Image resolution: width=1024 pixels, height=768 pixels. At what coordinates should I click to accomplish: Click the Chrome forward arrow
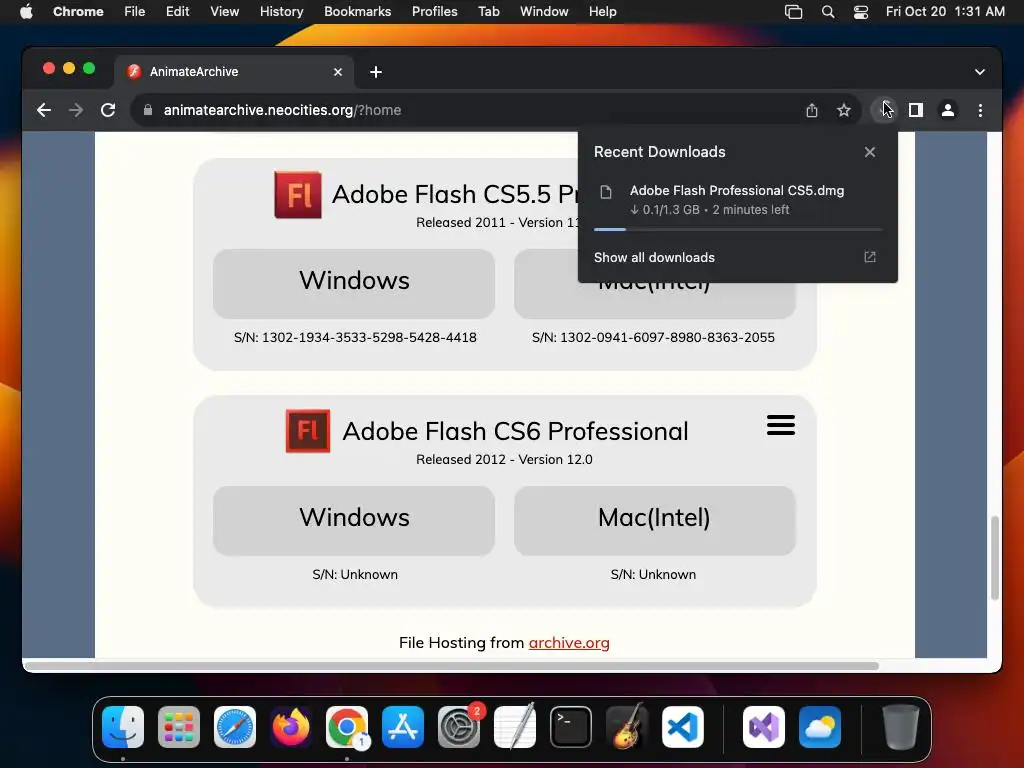[x=76, y=110]
